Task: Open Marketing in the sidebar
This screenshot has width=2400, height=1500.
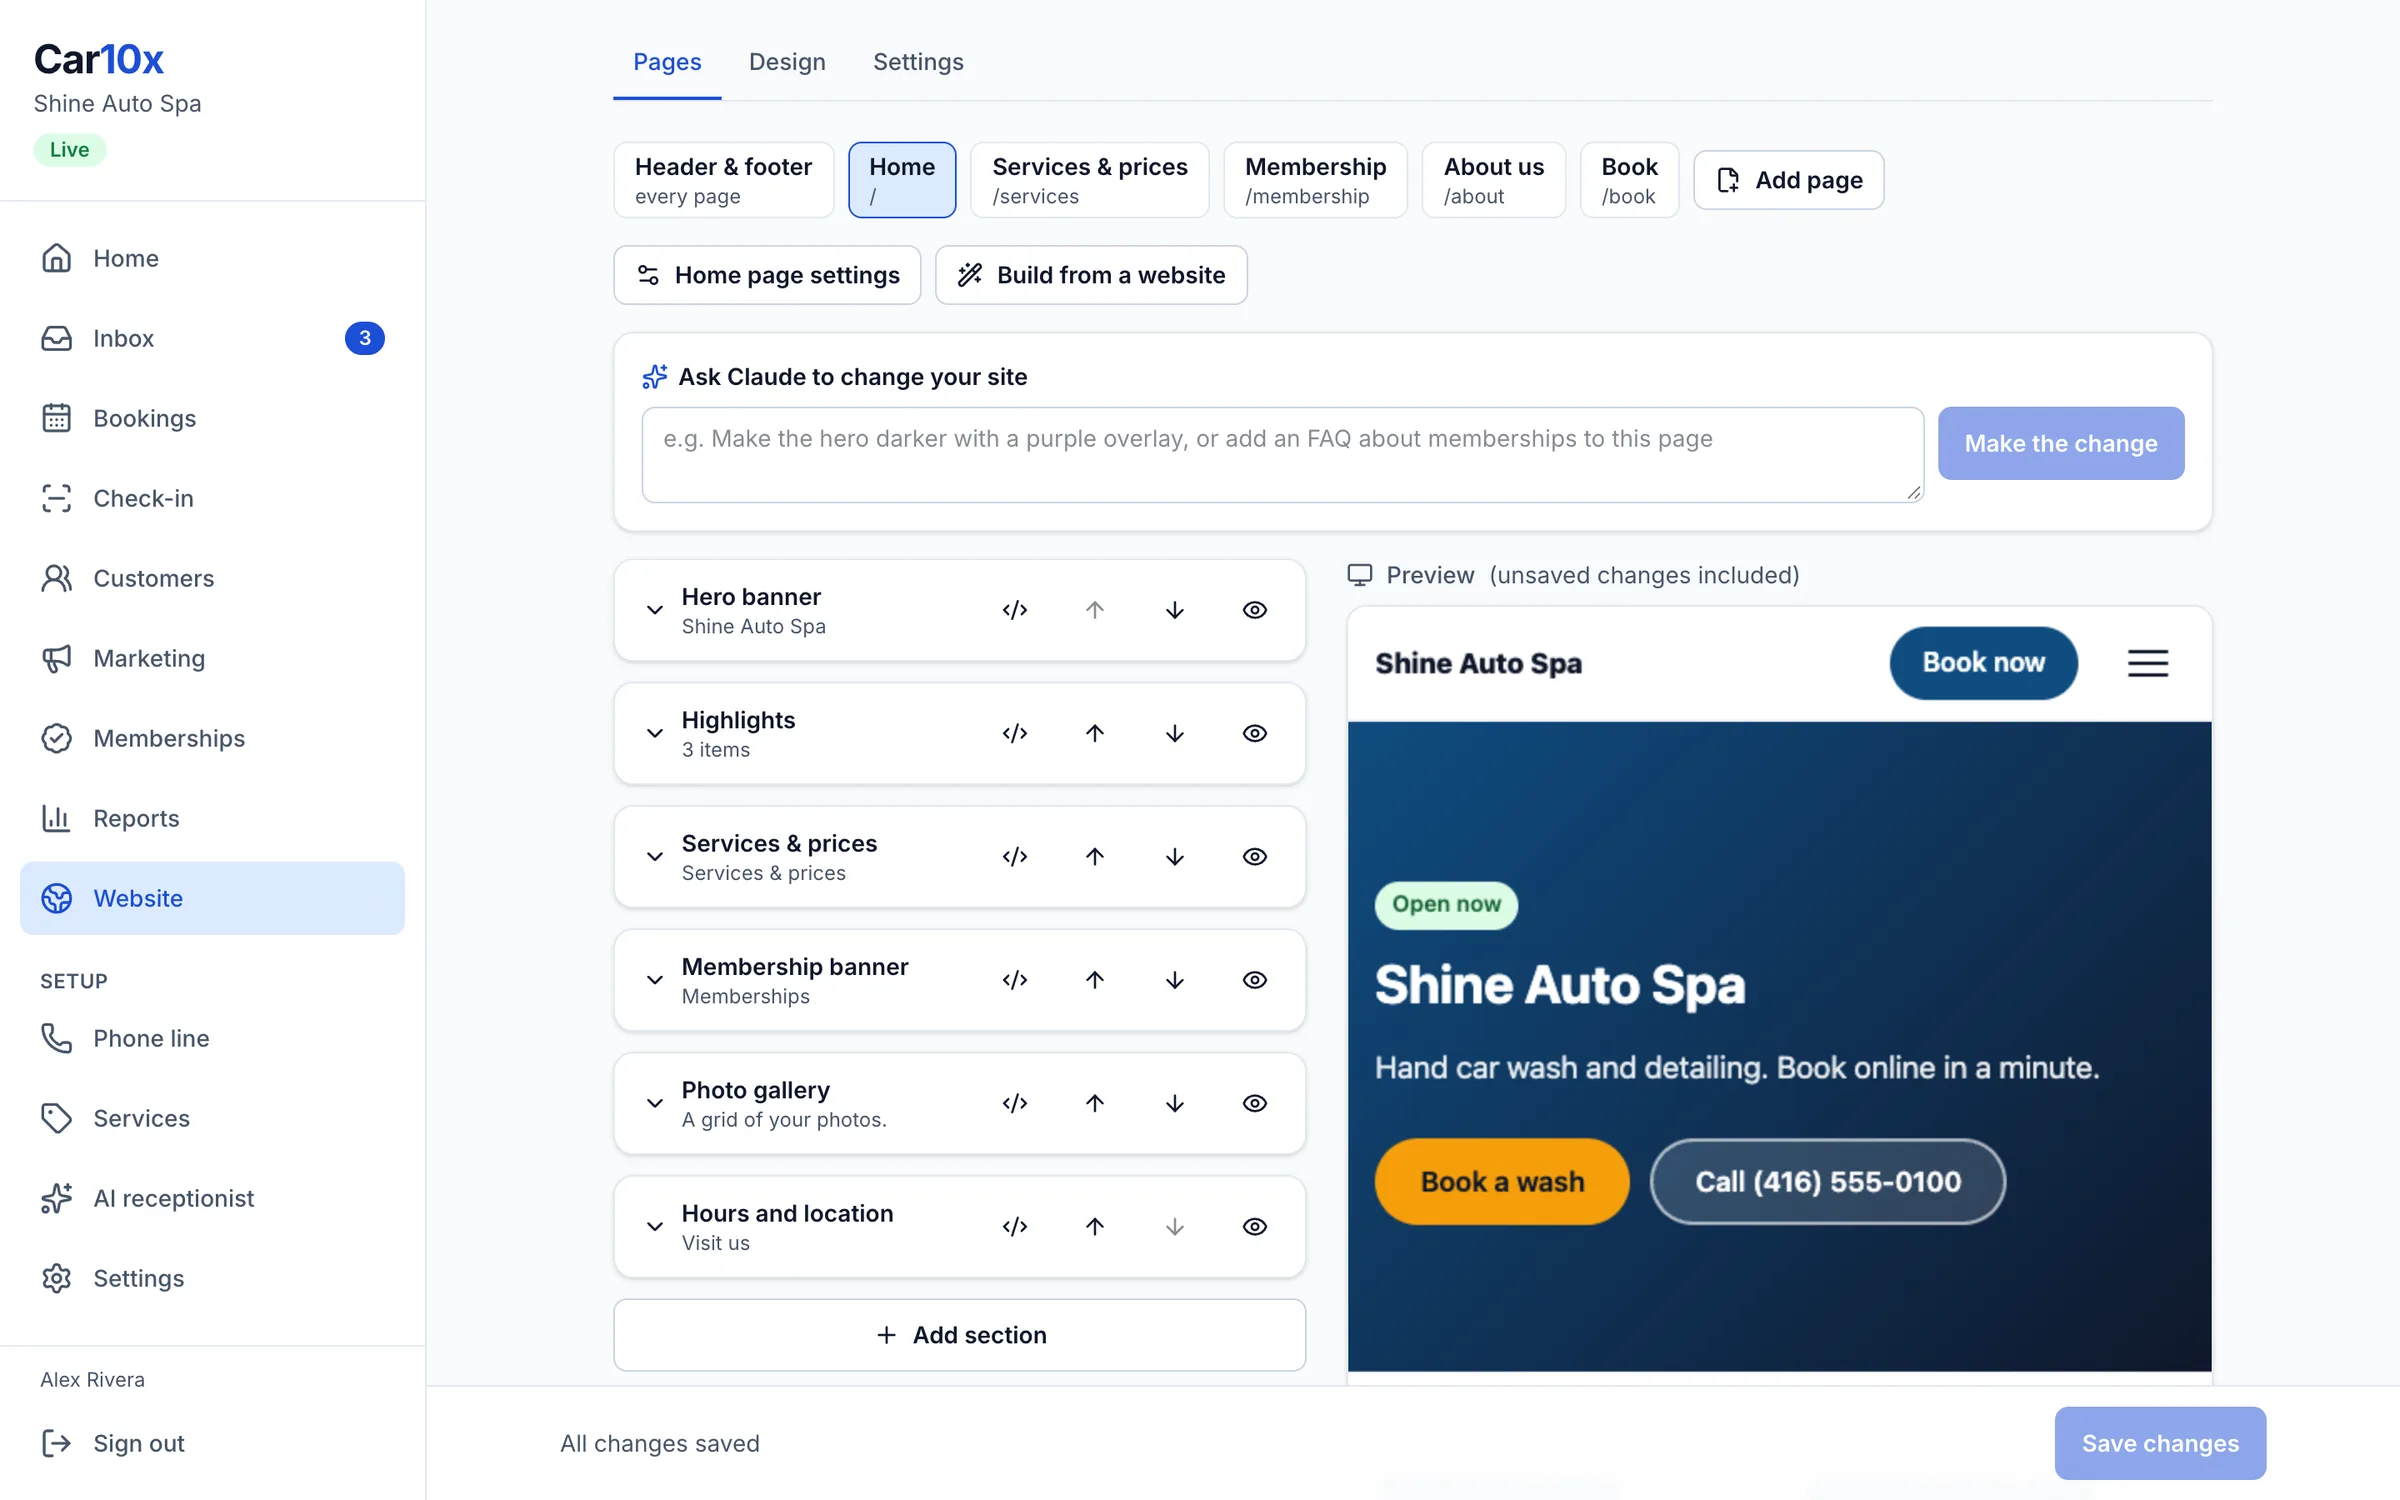Action: coord(212,658)
